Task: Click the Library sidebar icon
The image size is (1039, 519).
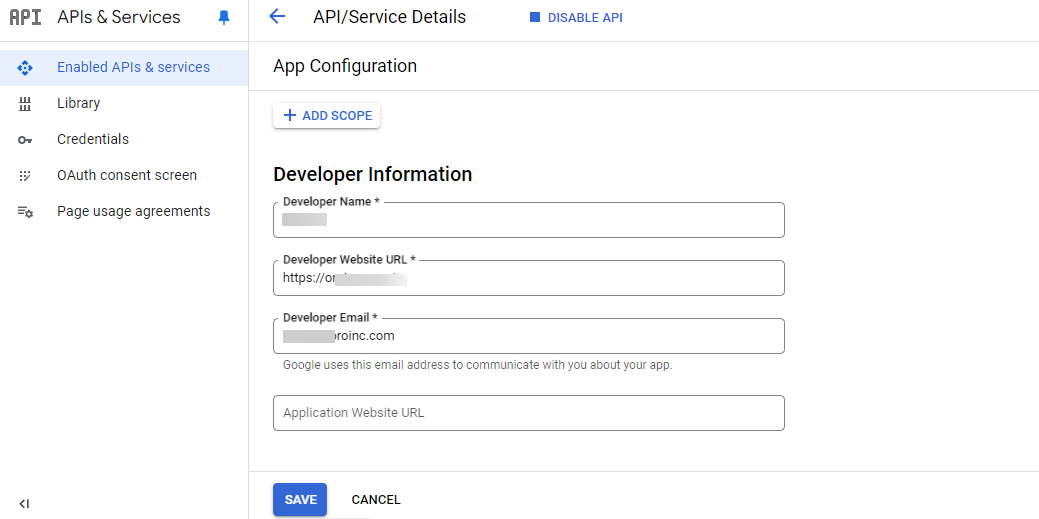Action: (x=26, y=103)
